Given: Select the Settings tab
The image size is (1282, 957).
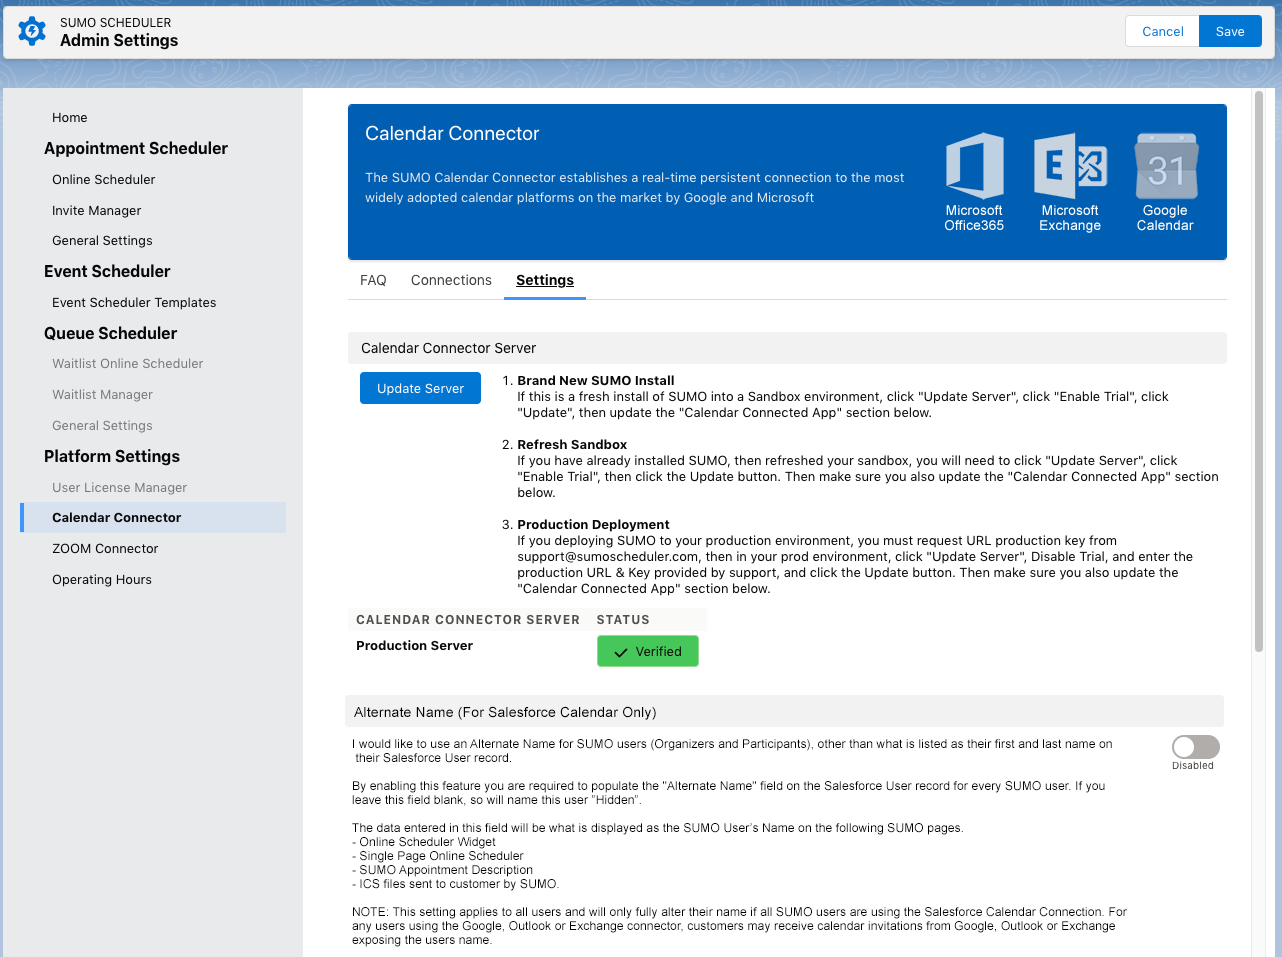Looking at the screenshot, I should tap(545, 280).
